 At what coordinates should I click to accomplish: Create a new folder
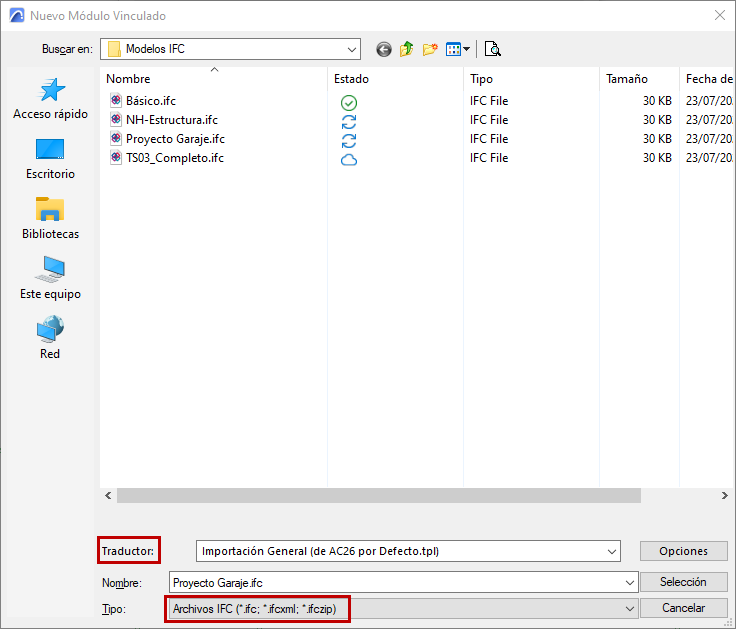point(429,49)
